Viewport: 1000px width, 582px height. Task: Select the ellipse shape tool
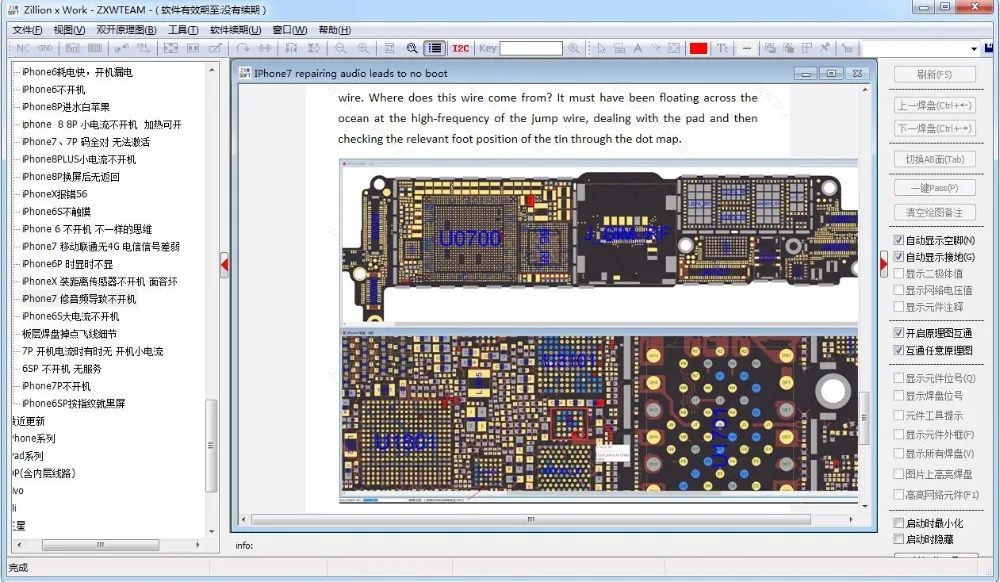point(674,48)
